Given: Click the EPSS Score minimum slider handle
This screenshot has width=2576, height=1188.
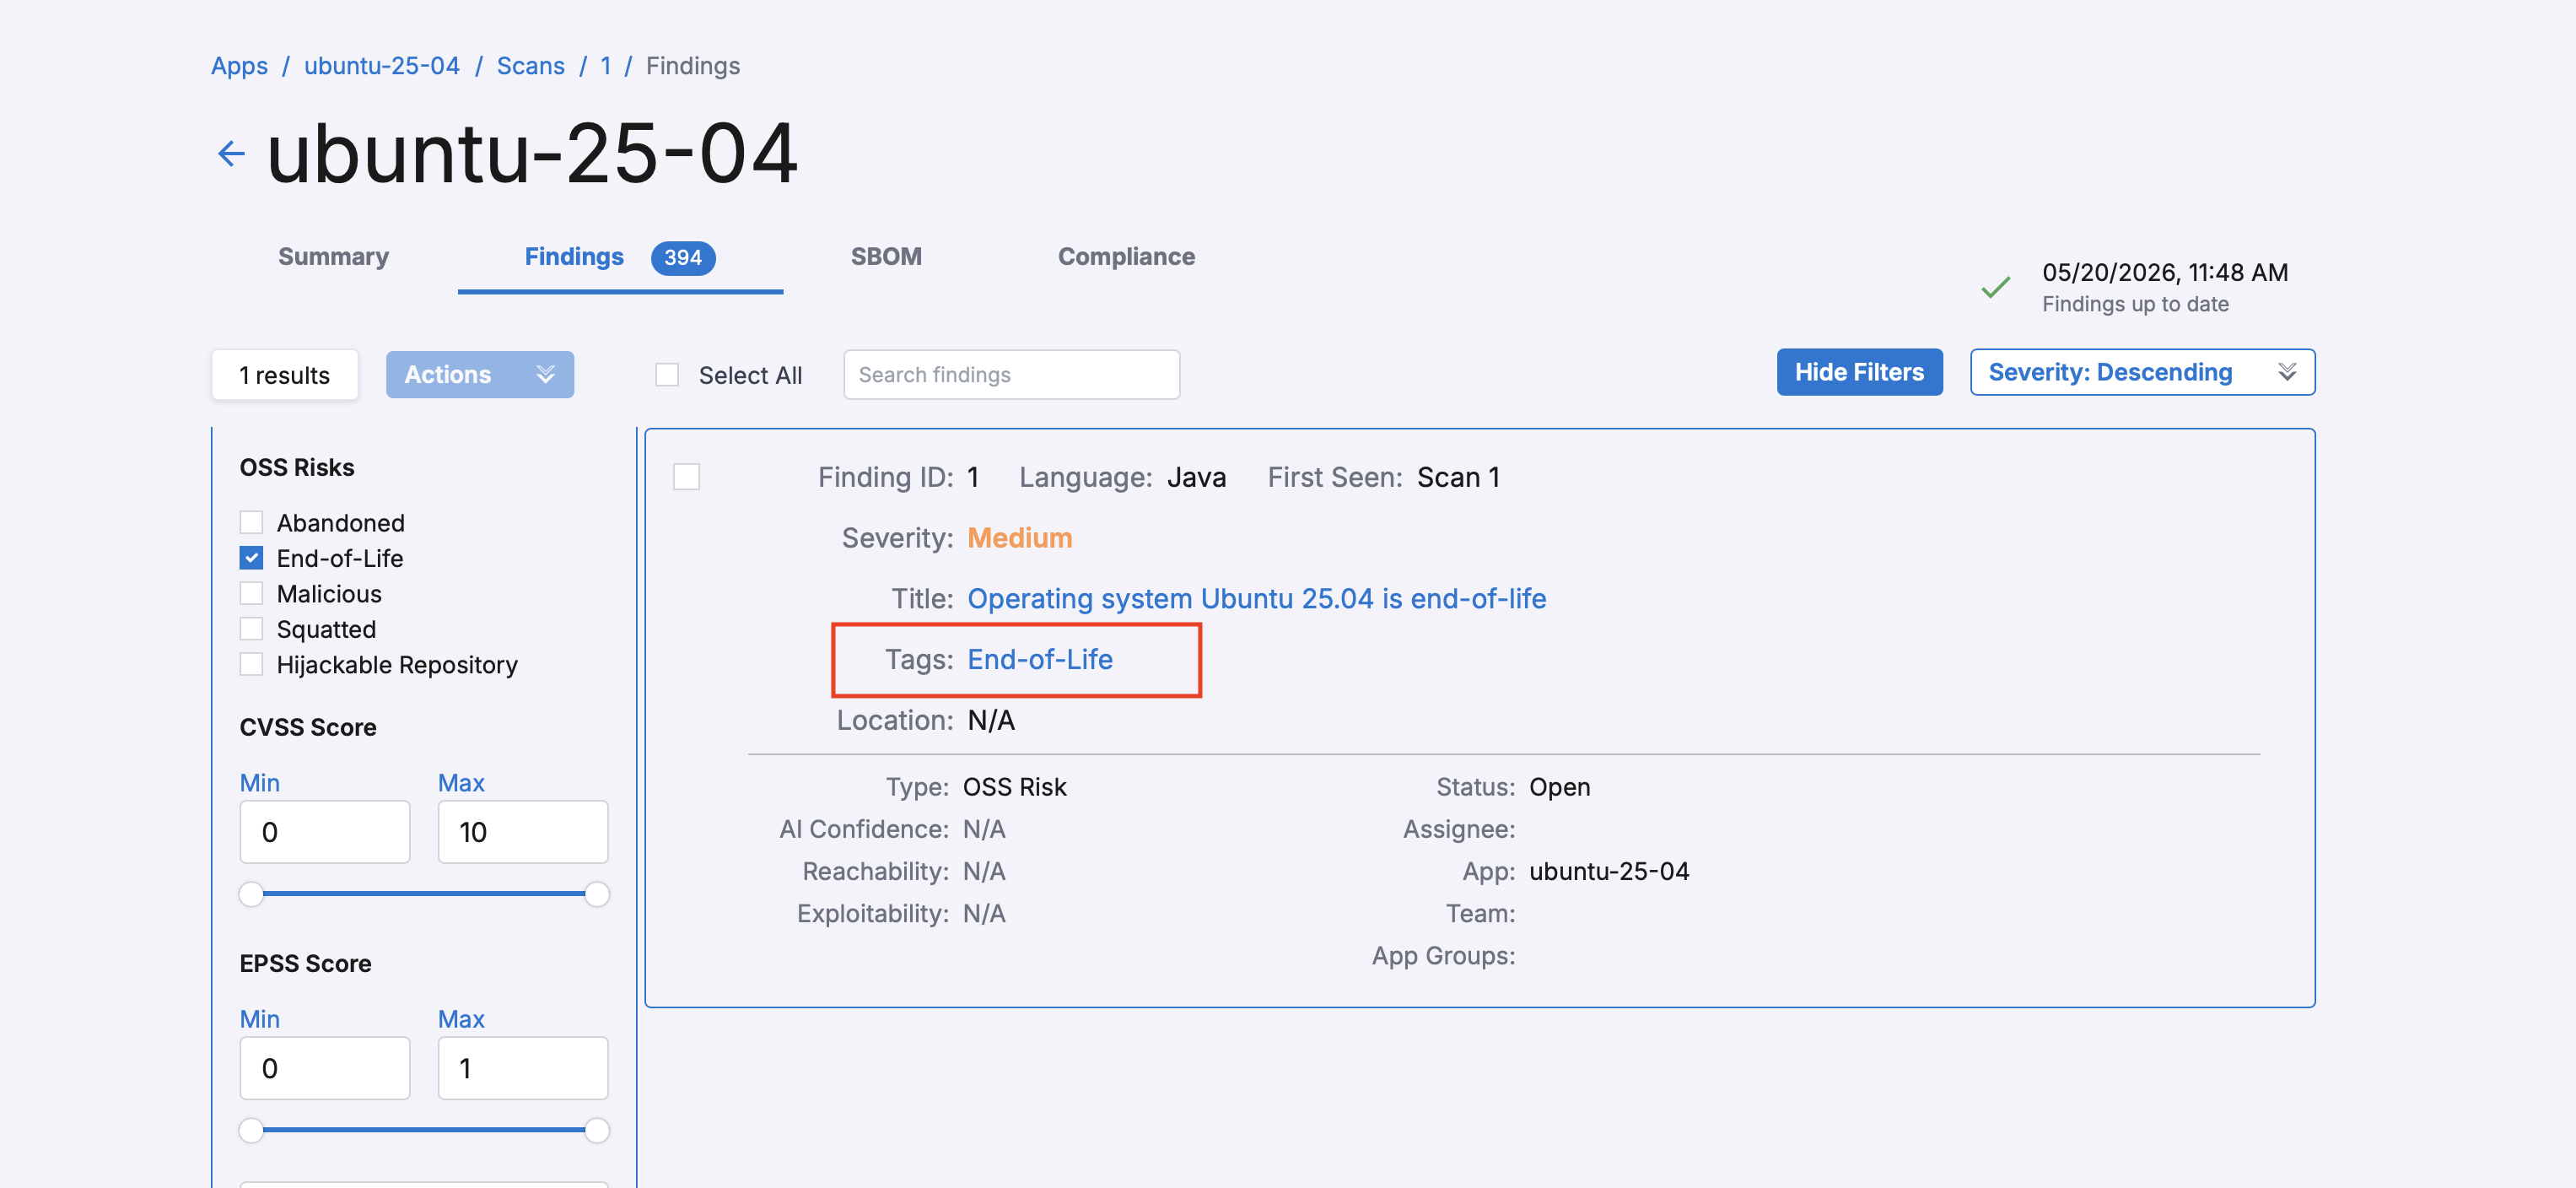Looking at the screenshot, I should pos(251,1130).
